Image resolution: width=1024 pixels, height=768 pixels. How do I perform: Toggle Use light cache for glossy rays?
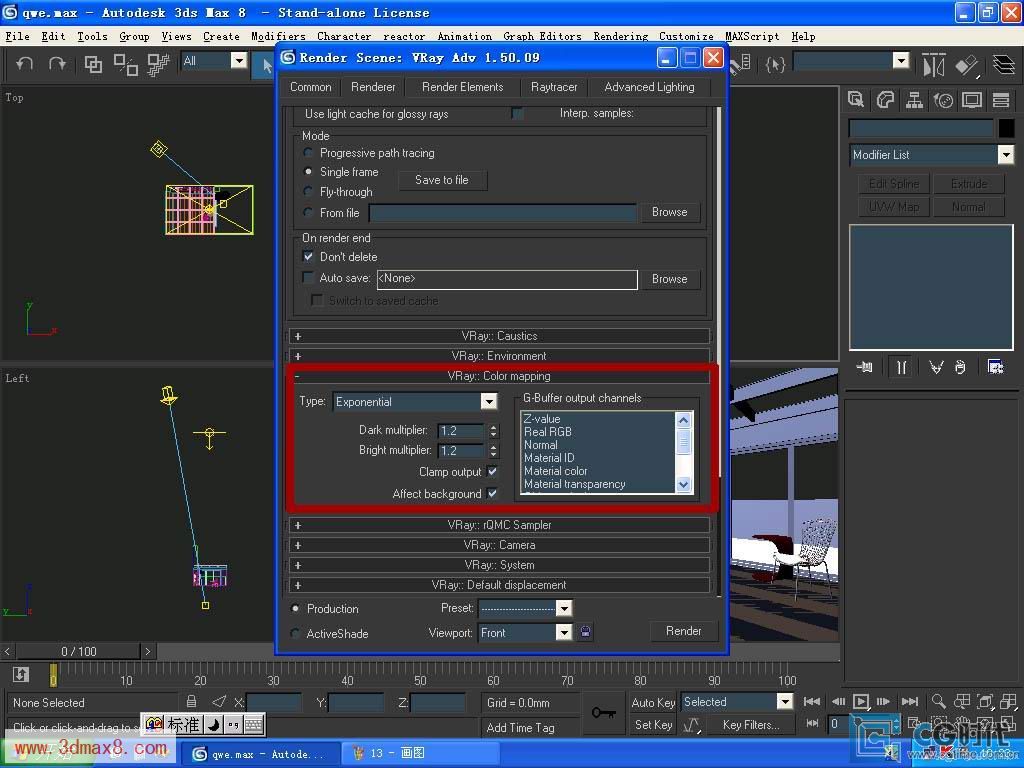tap(517, 114)
